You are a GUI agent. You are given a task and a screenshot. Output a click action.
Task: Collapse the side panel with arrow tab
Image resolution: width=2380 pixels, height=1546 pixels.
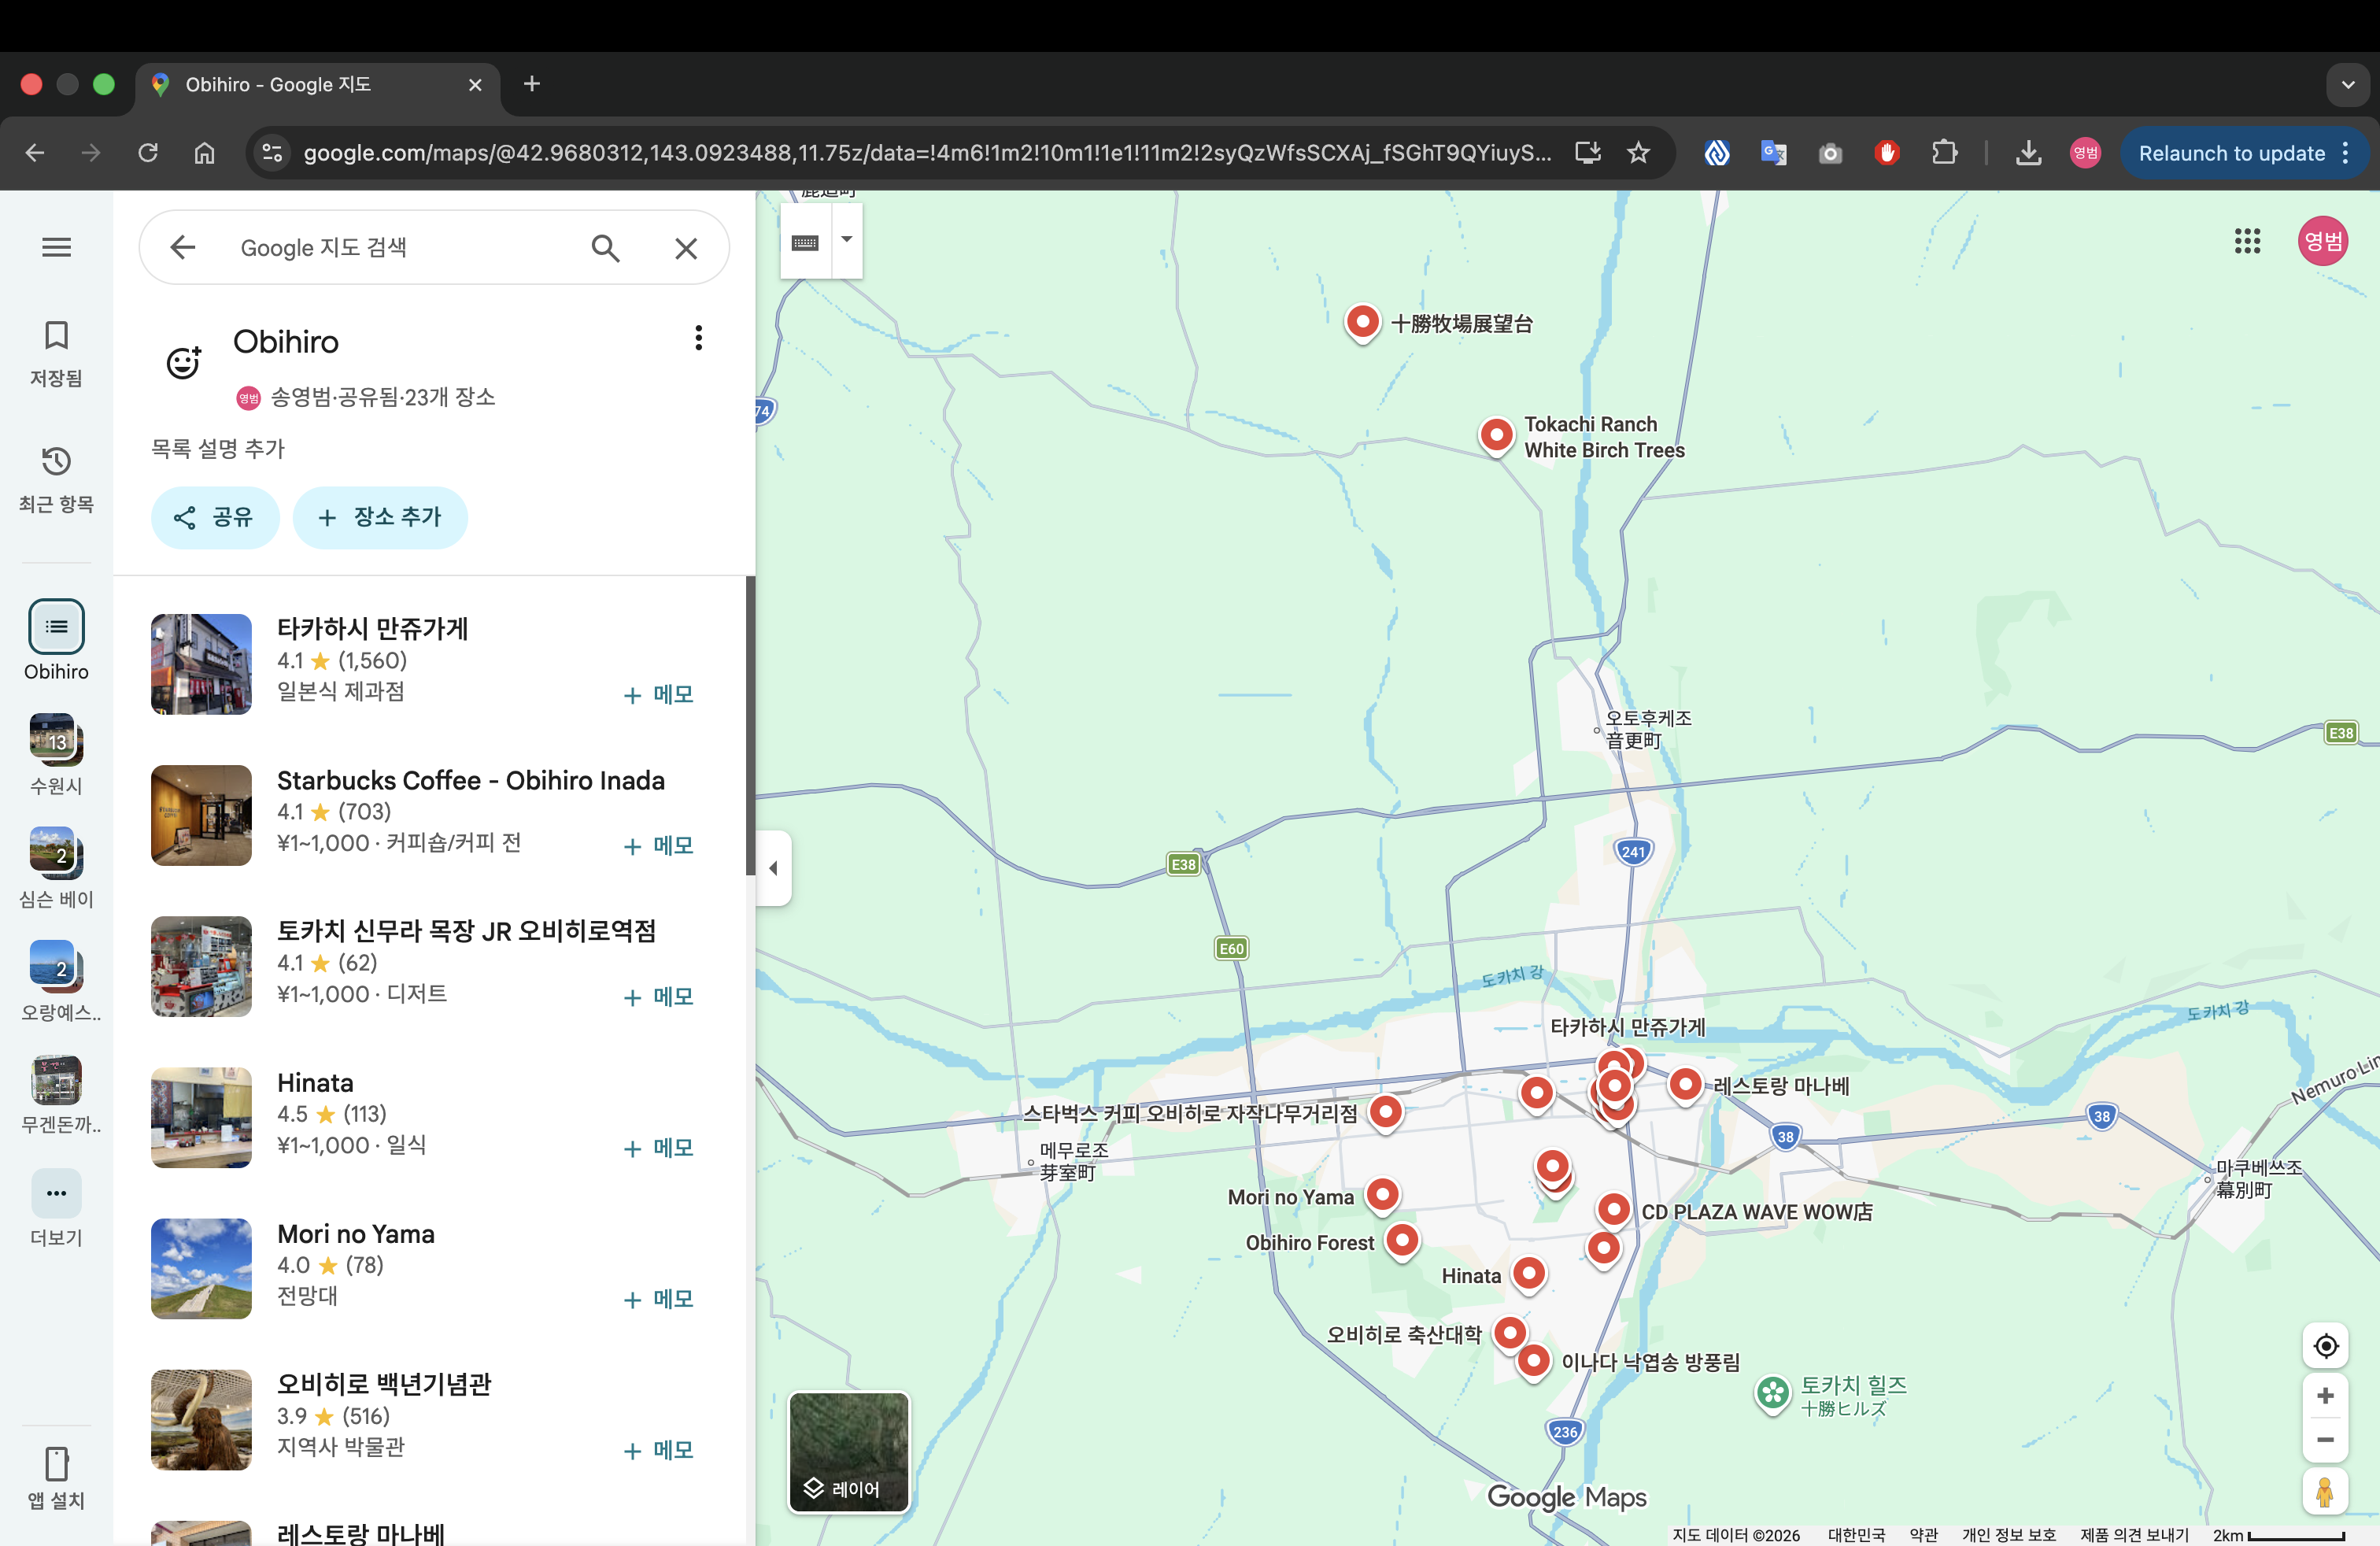(x=773, y=868)
